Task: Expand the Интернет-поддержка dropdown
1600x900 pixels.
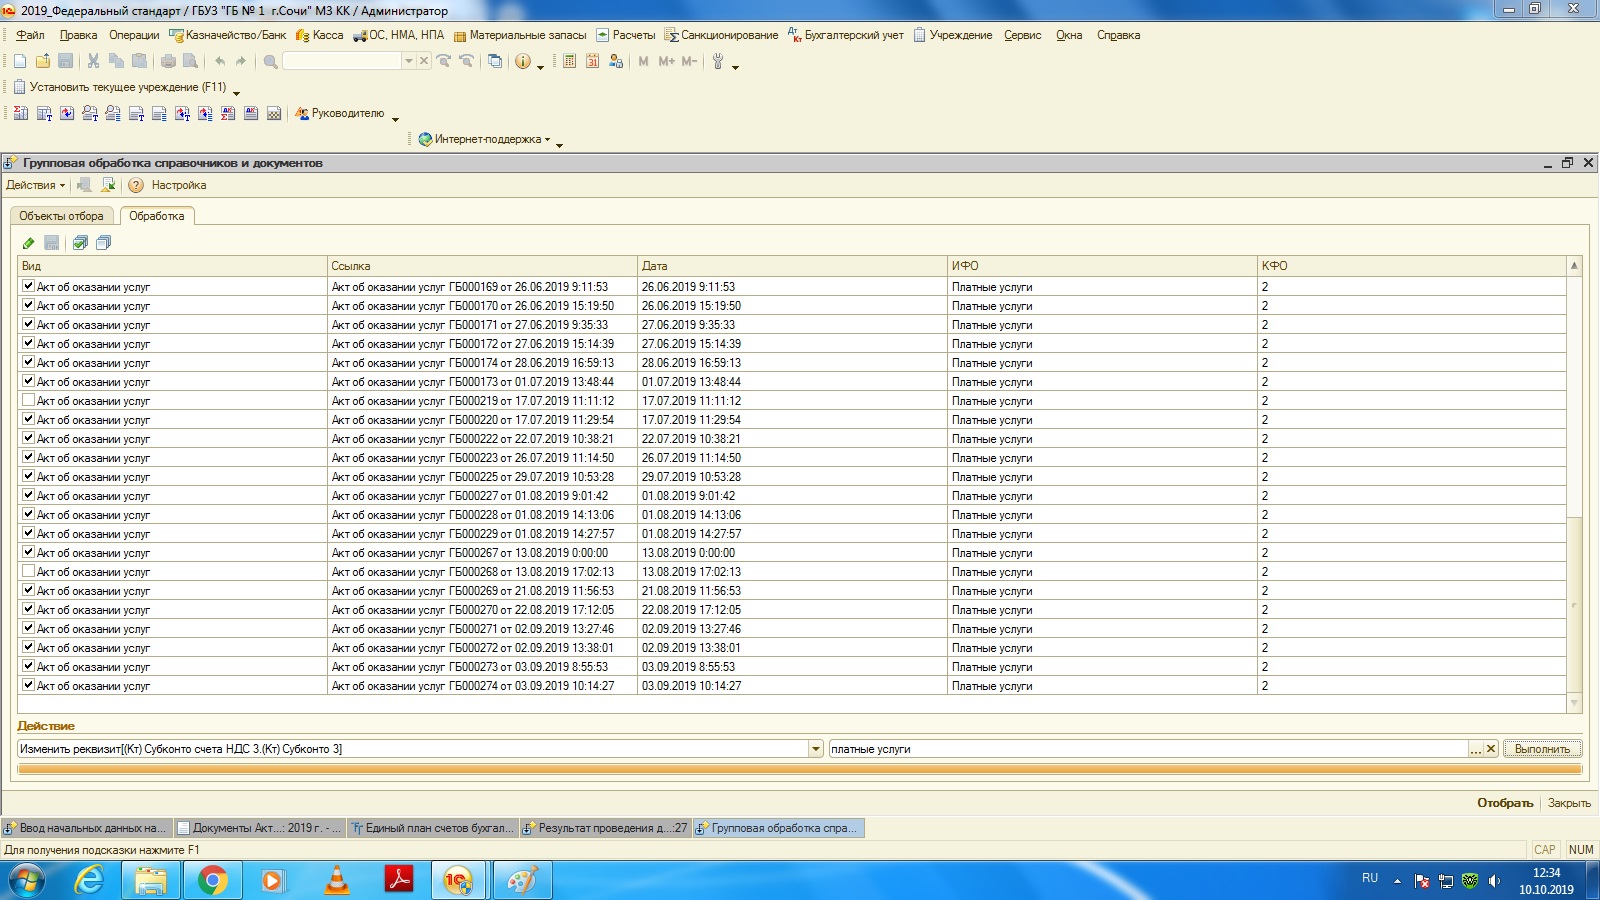Action: pos(547,139)
